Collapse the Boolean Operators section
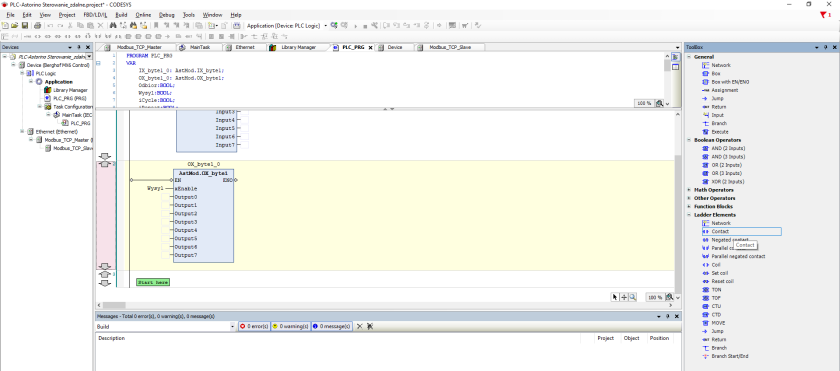This screenshot has height=371, width=840. [689, 140]
